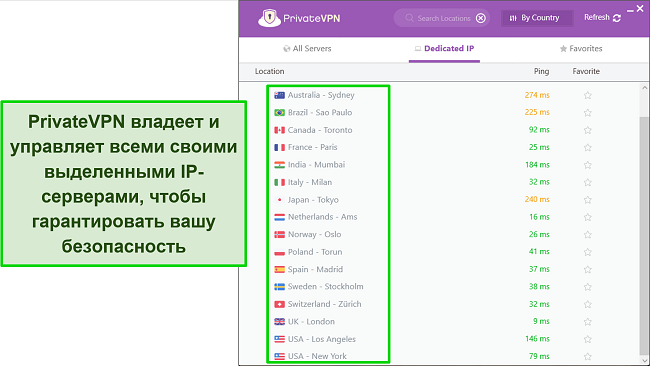Click the India flag icon

coord(279,165)
